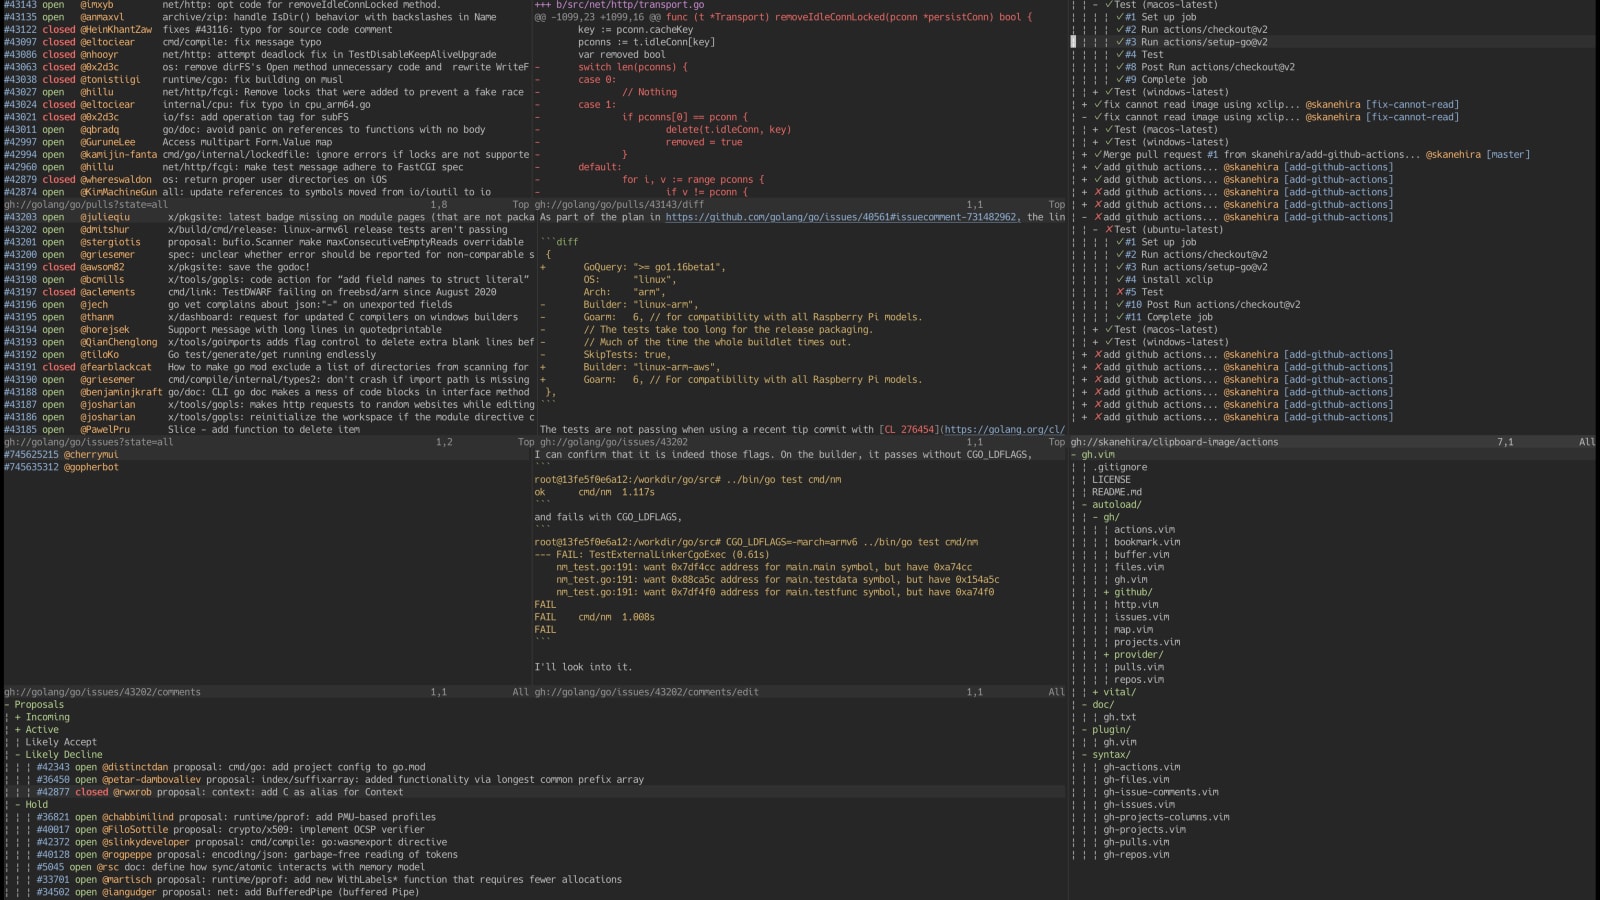The width and height of the screenshot is (1600, 900).
Task: Expand the provider/ folder in file tree
Action: (x=1107, y=655)
